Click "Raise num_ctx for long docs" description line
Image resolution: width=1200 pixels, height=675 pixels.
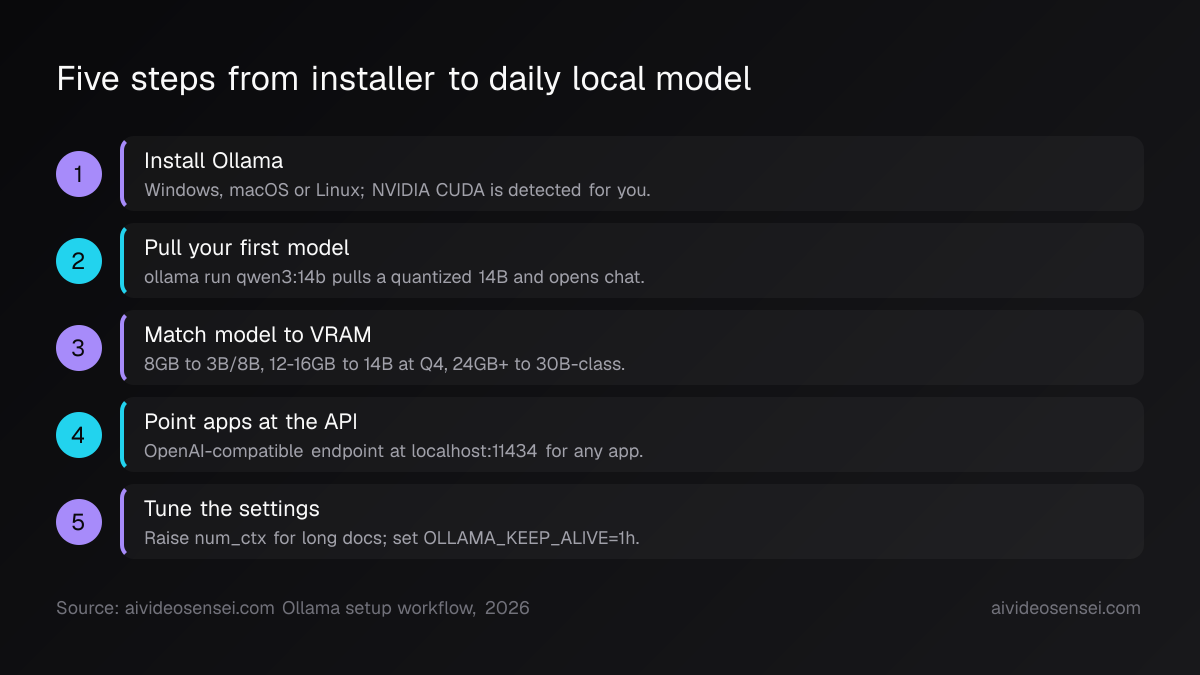point(392,538)
